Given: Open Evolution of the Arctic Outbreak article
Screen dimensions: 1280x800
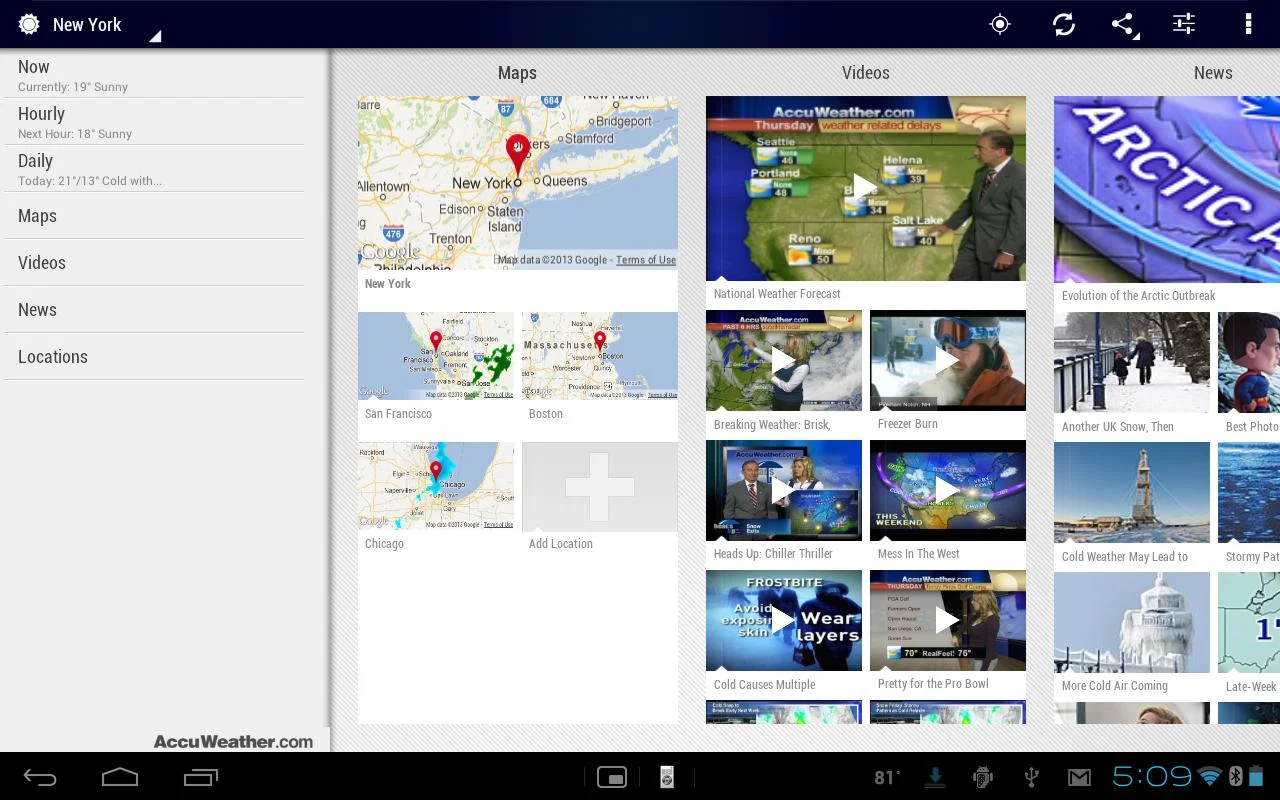Looking at the screenshot, I should click(1167, 189).
